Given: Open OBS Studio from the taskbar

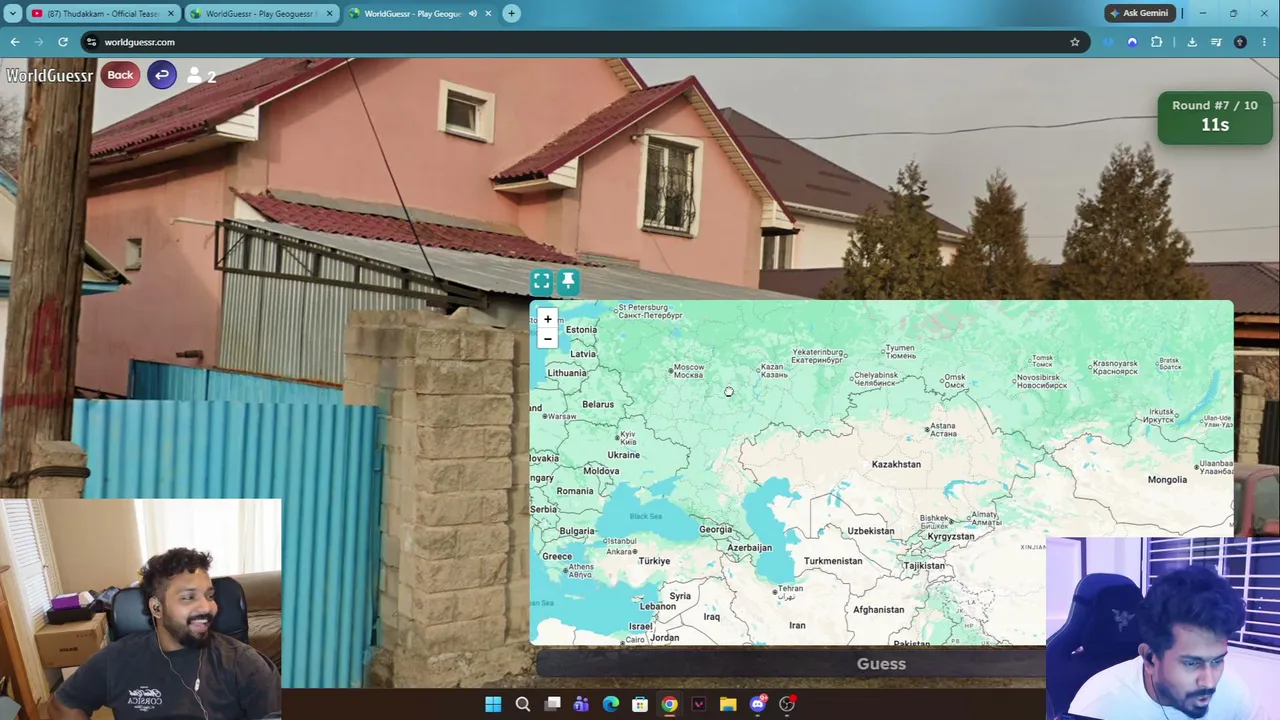Looking at the screenshot, I should 787,704.
